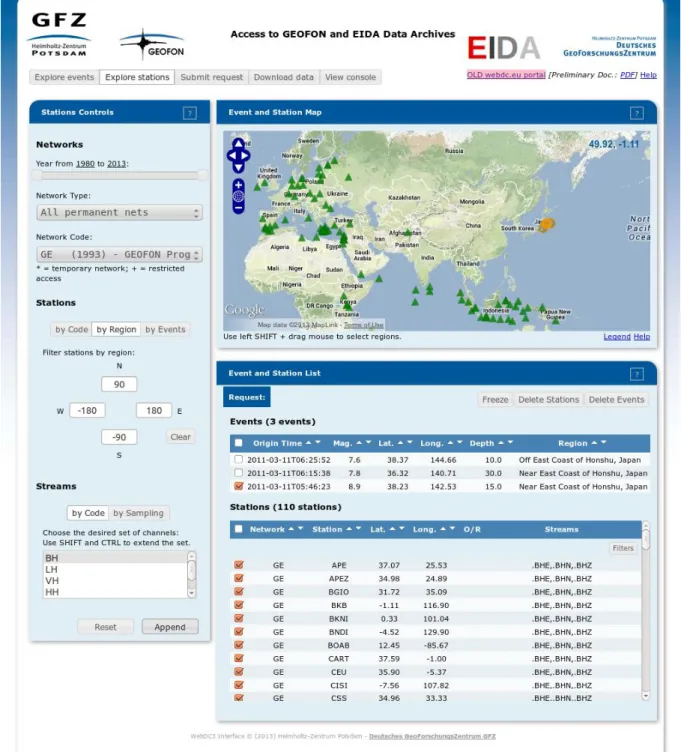Sort events by Origin Time ascending
The height and width of the screenshot is (752, 681).
(308, 443)
